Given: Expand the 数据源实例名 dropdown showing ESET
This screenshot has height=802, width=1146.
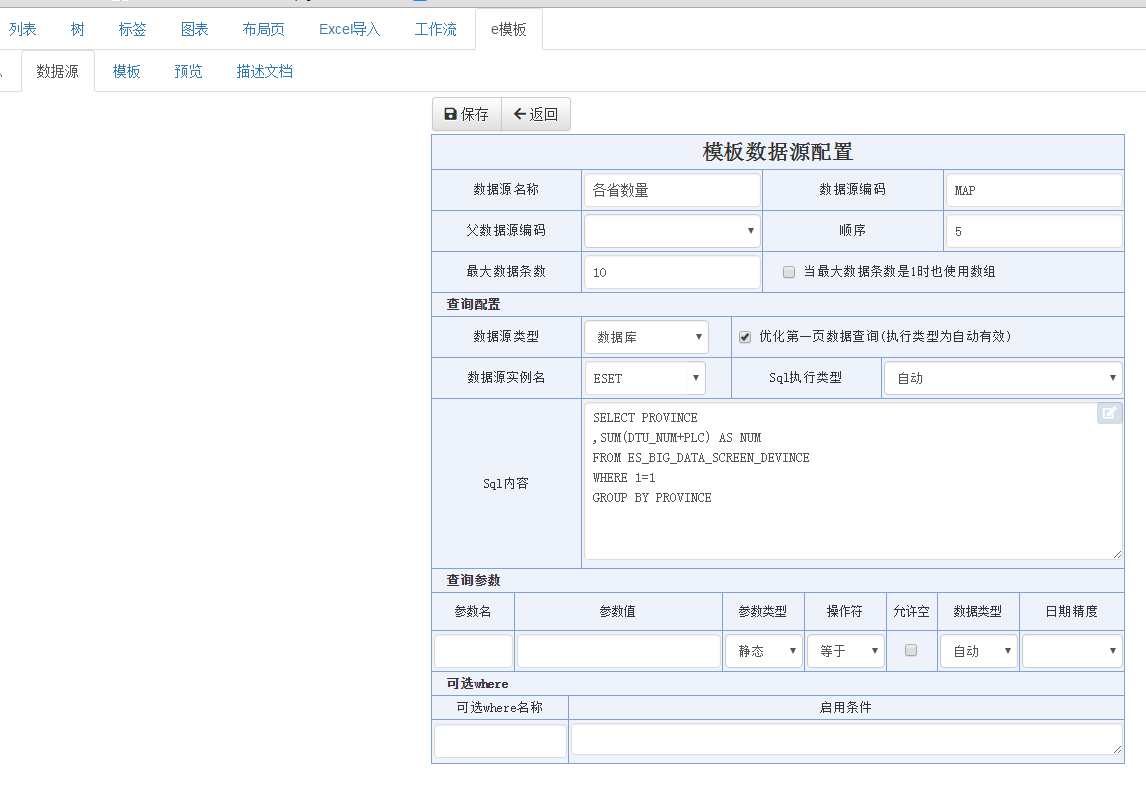Looking at the screenshot, I should [645, 378].
